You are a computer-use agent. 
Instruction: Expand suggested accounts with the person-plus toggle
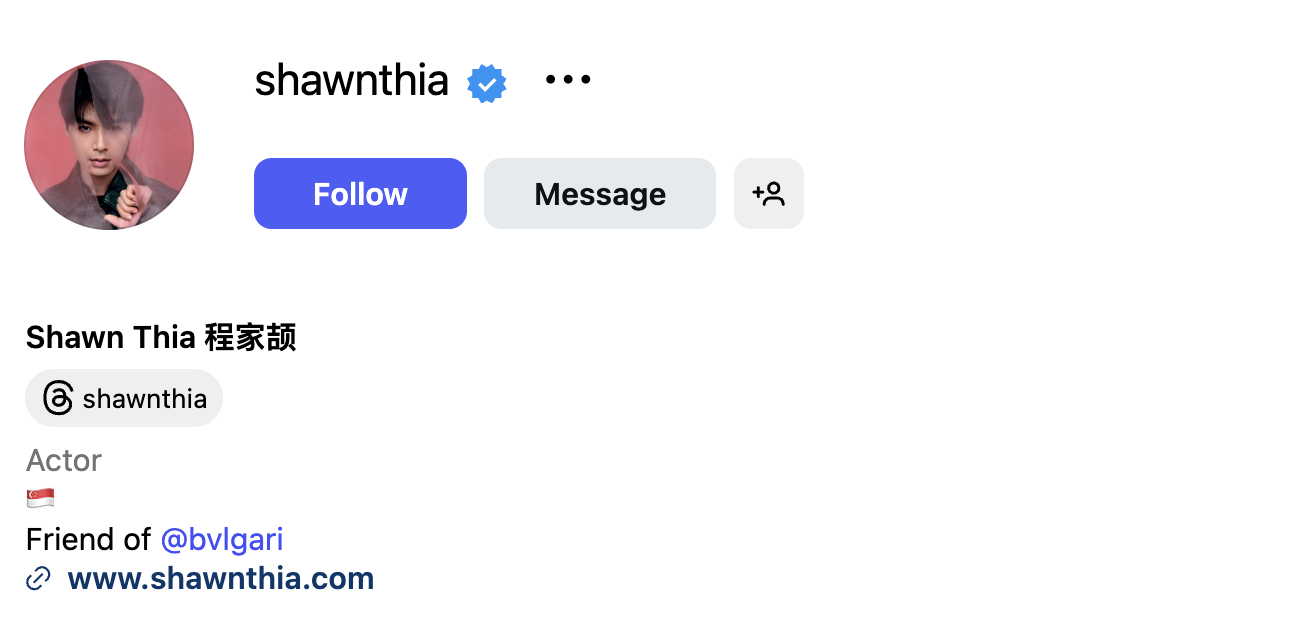(768, 193)
